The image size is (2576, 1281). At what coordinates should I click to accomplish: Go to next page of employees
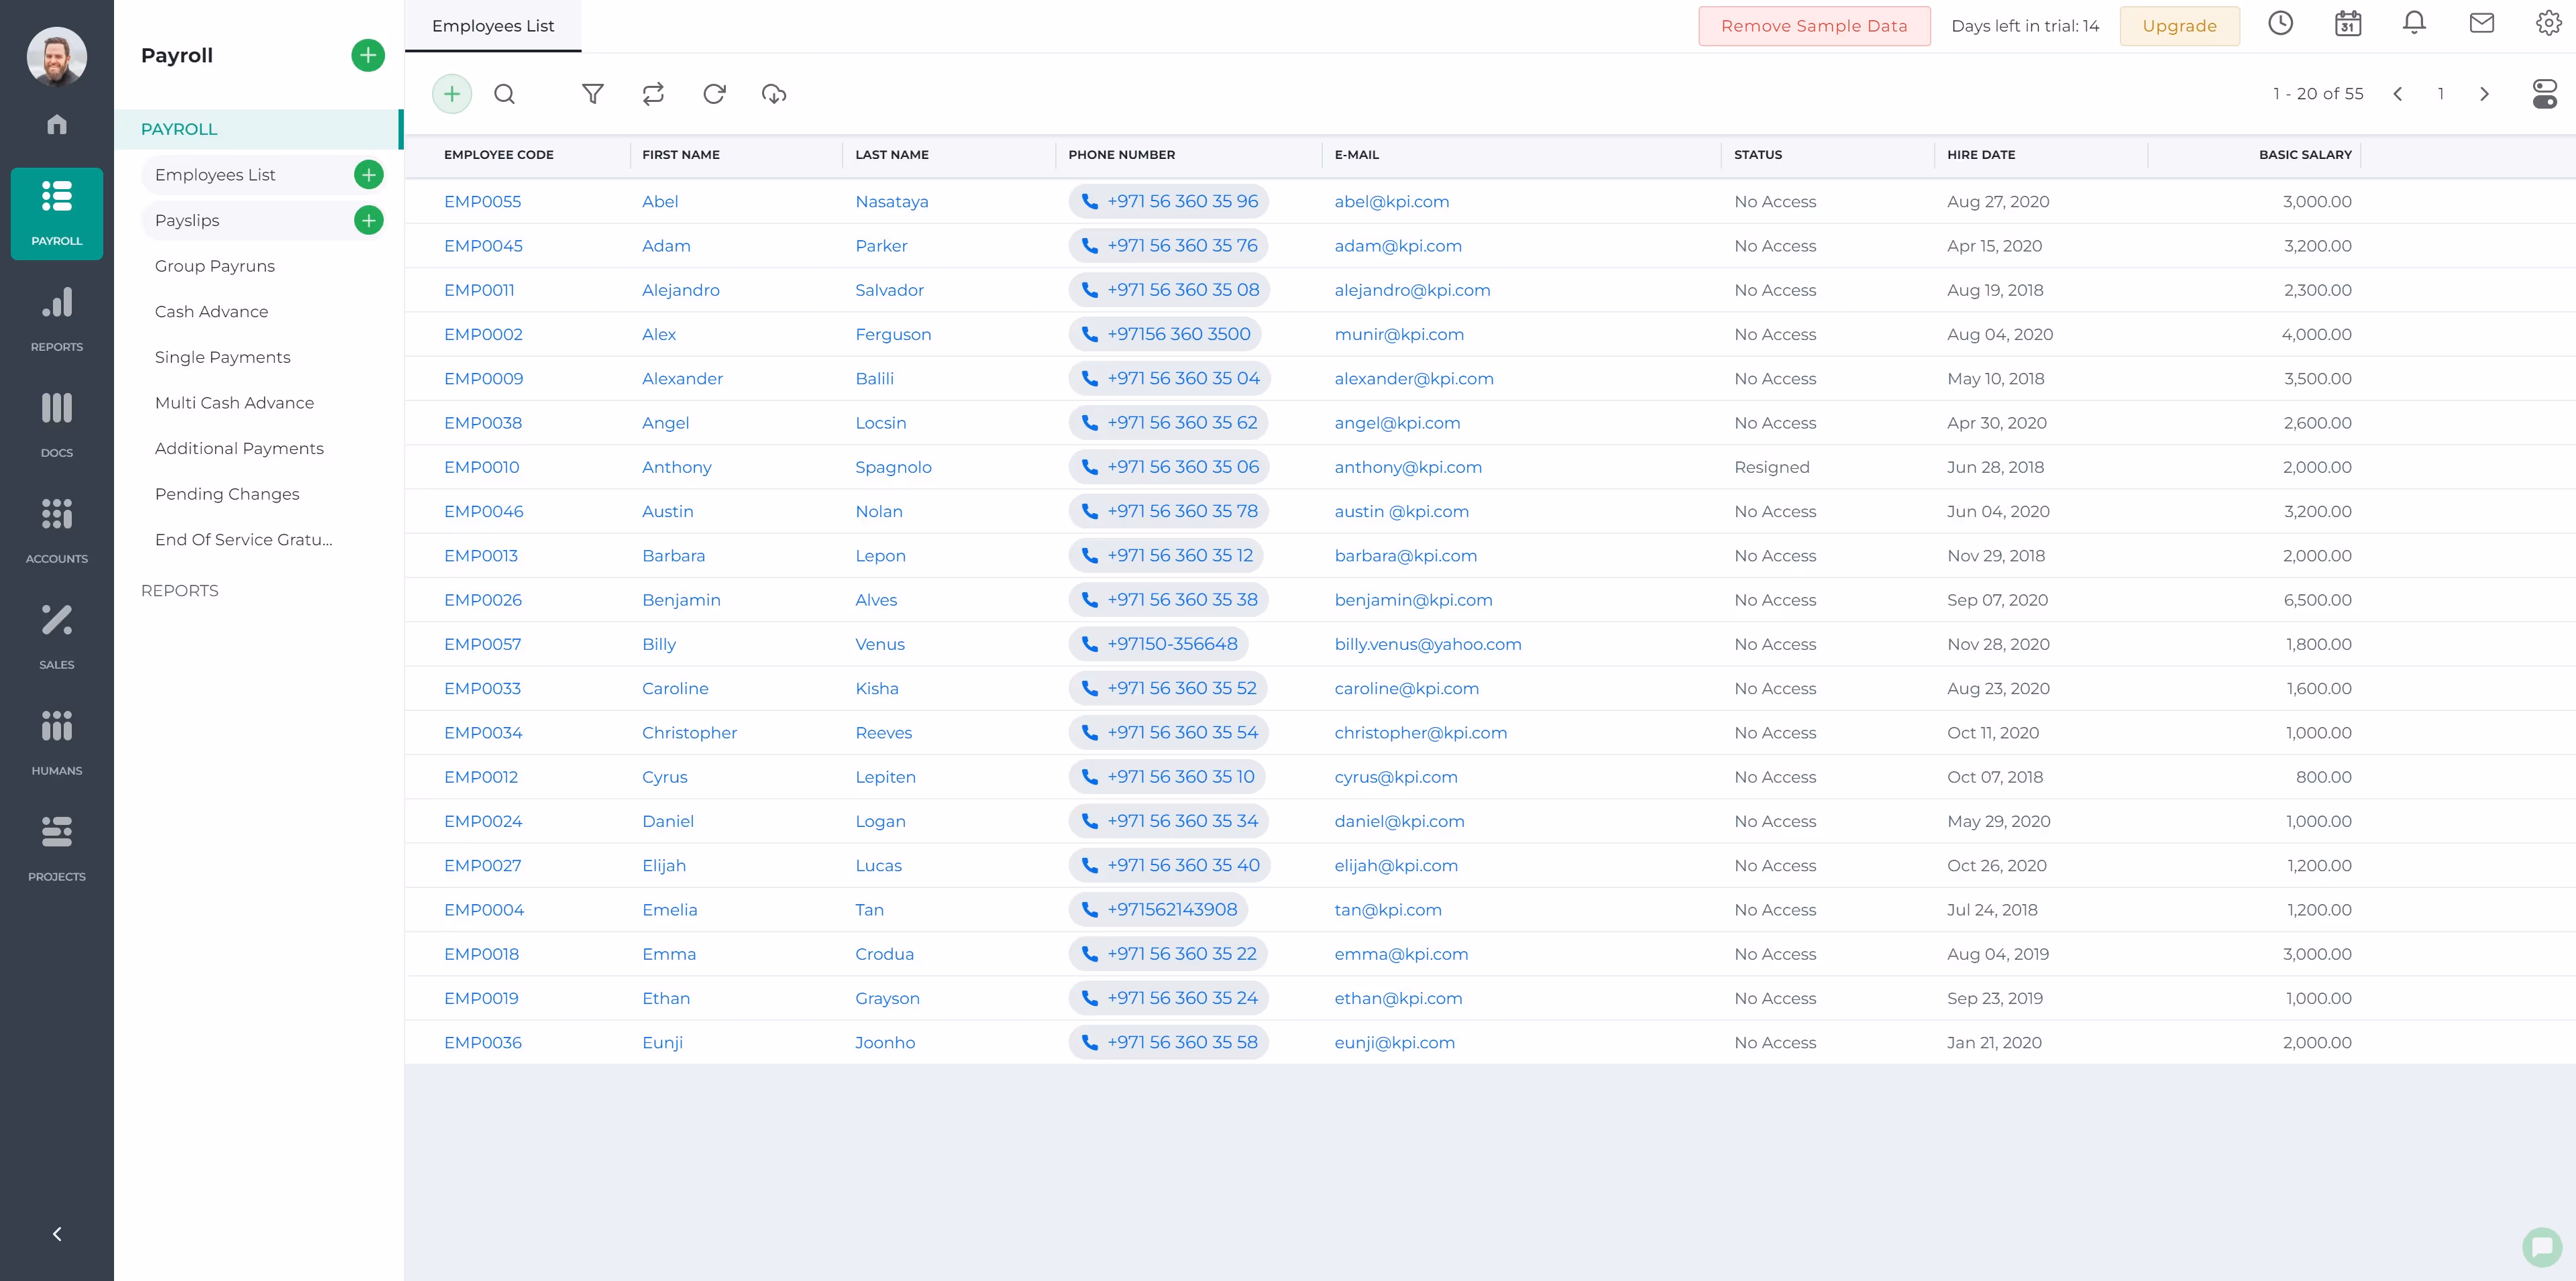tap(2484, 94)
